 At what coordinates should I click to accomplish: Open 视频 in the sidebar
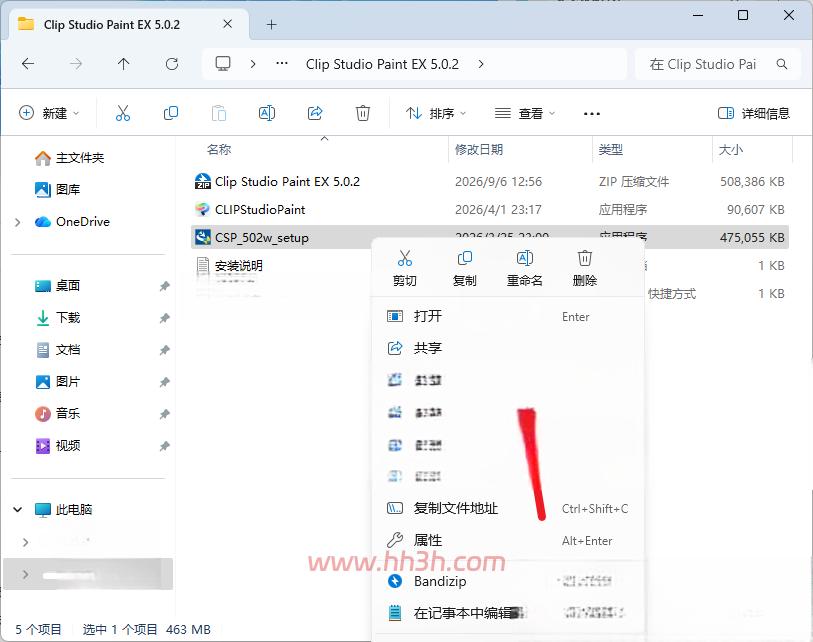pyautogui.click(x=58, y=445)
